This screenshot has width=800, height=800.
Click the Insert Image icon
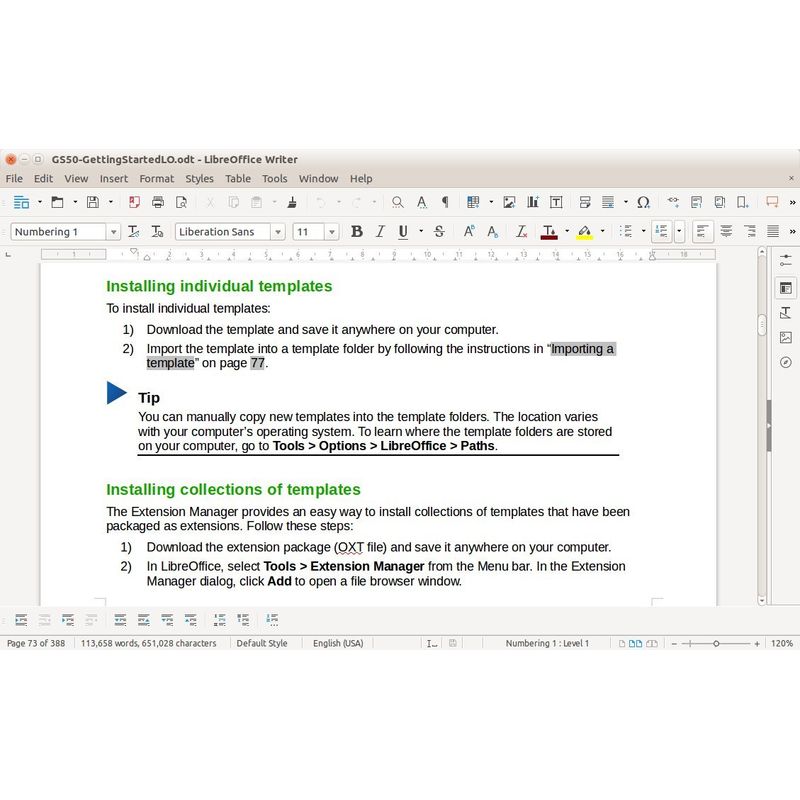(509, 202)
